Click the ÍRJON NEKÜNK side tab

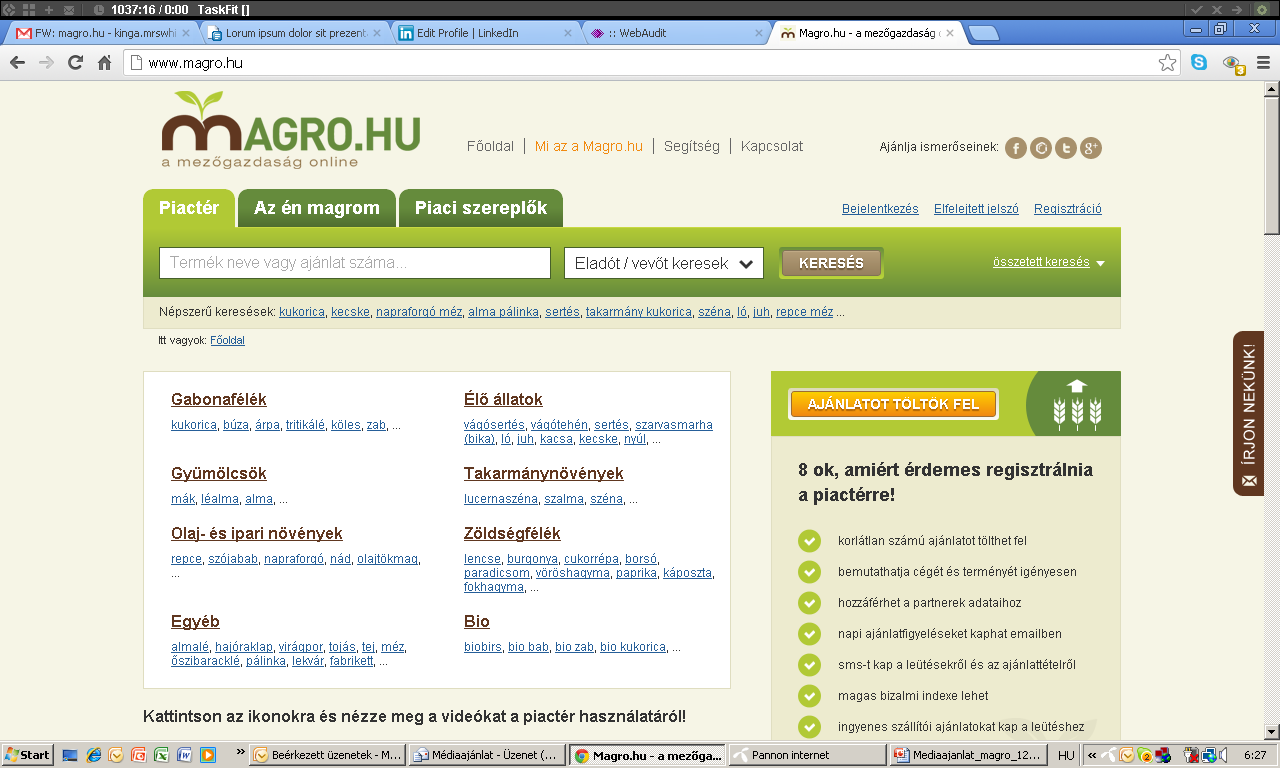[x=1248, y=413]
